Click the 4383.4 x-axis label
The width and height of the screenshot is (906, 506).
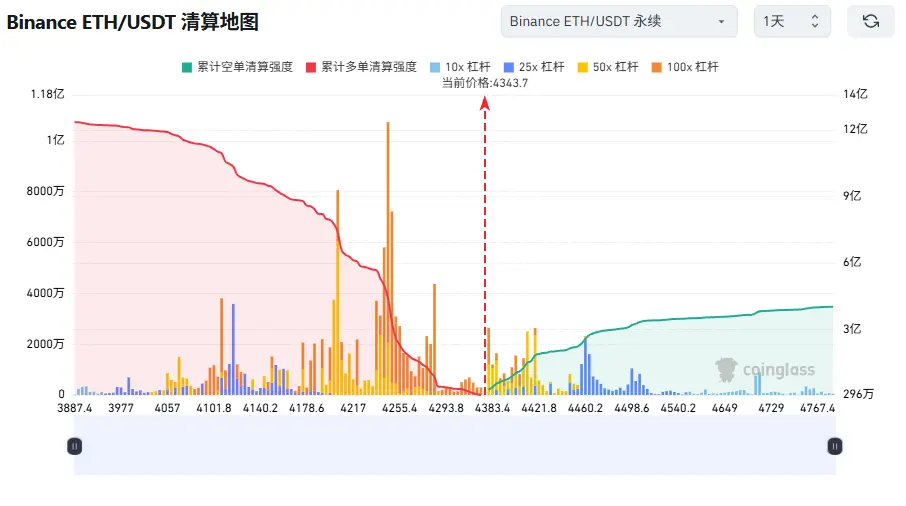(x=492, y=408)
